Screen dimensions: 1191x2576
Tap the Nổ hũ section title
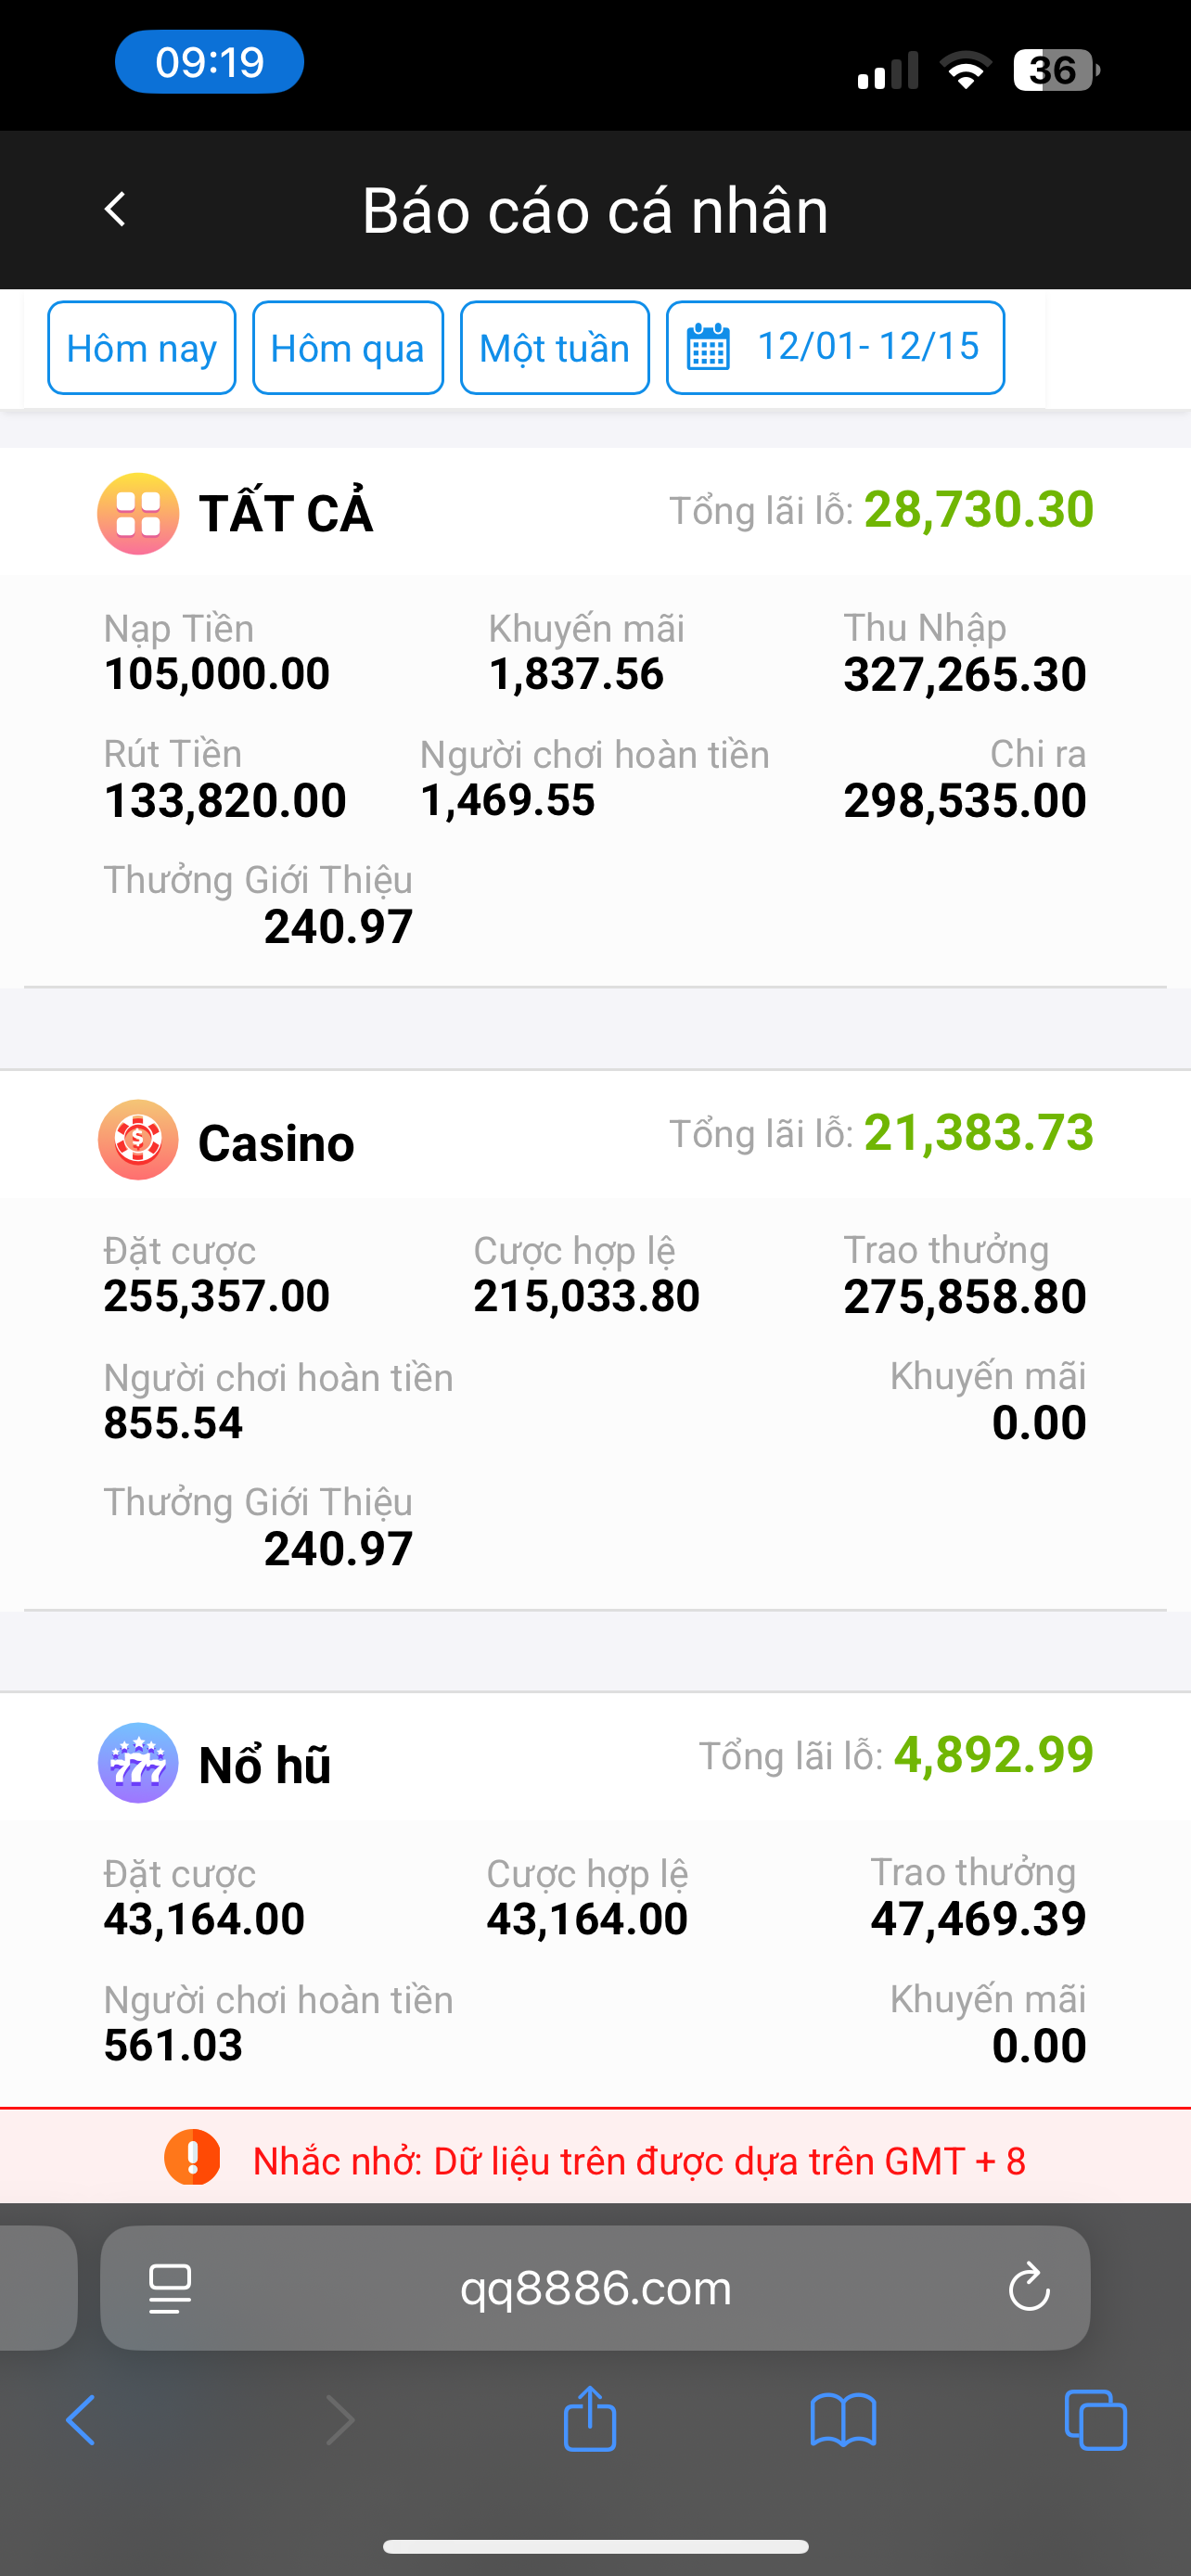tap(265, 1765)
